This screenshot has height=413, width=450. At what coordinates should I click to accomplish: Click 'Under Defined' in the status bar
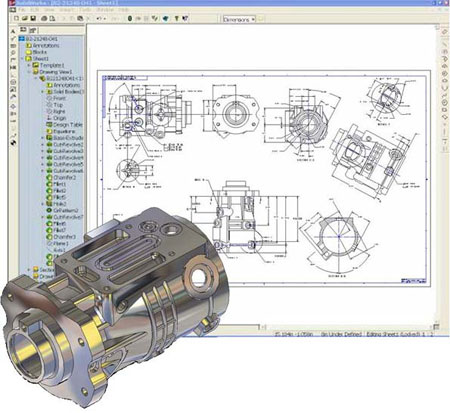345,334
